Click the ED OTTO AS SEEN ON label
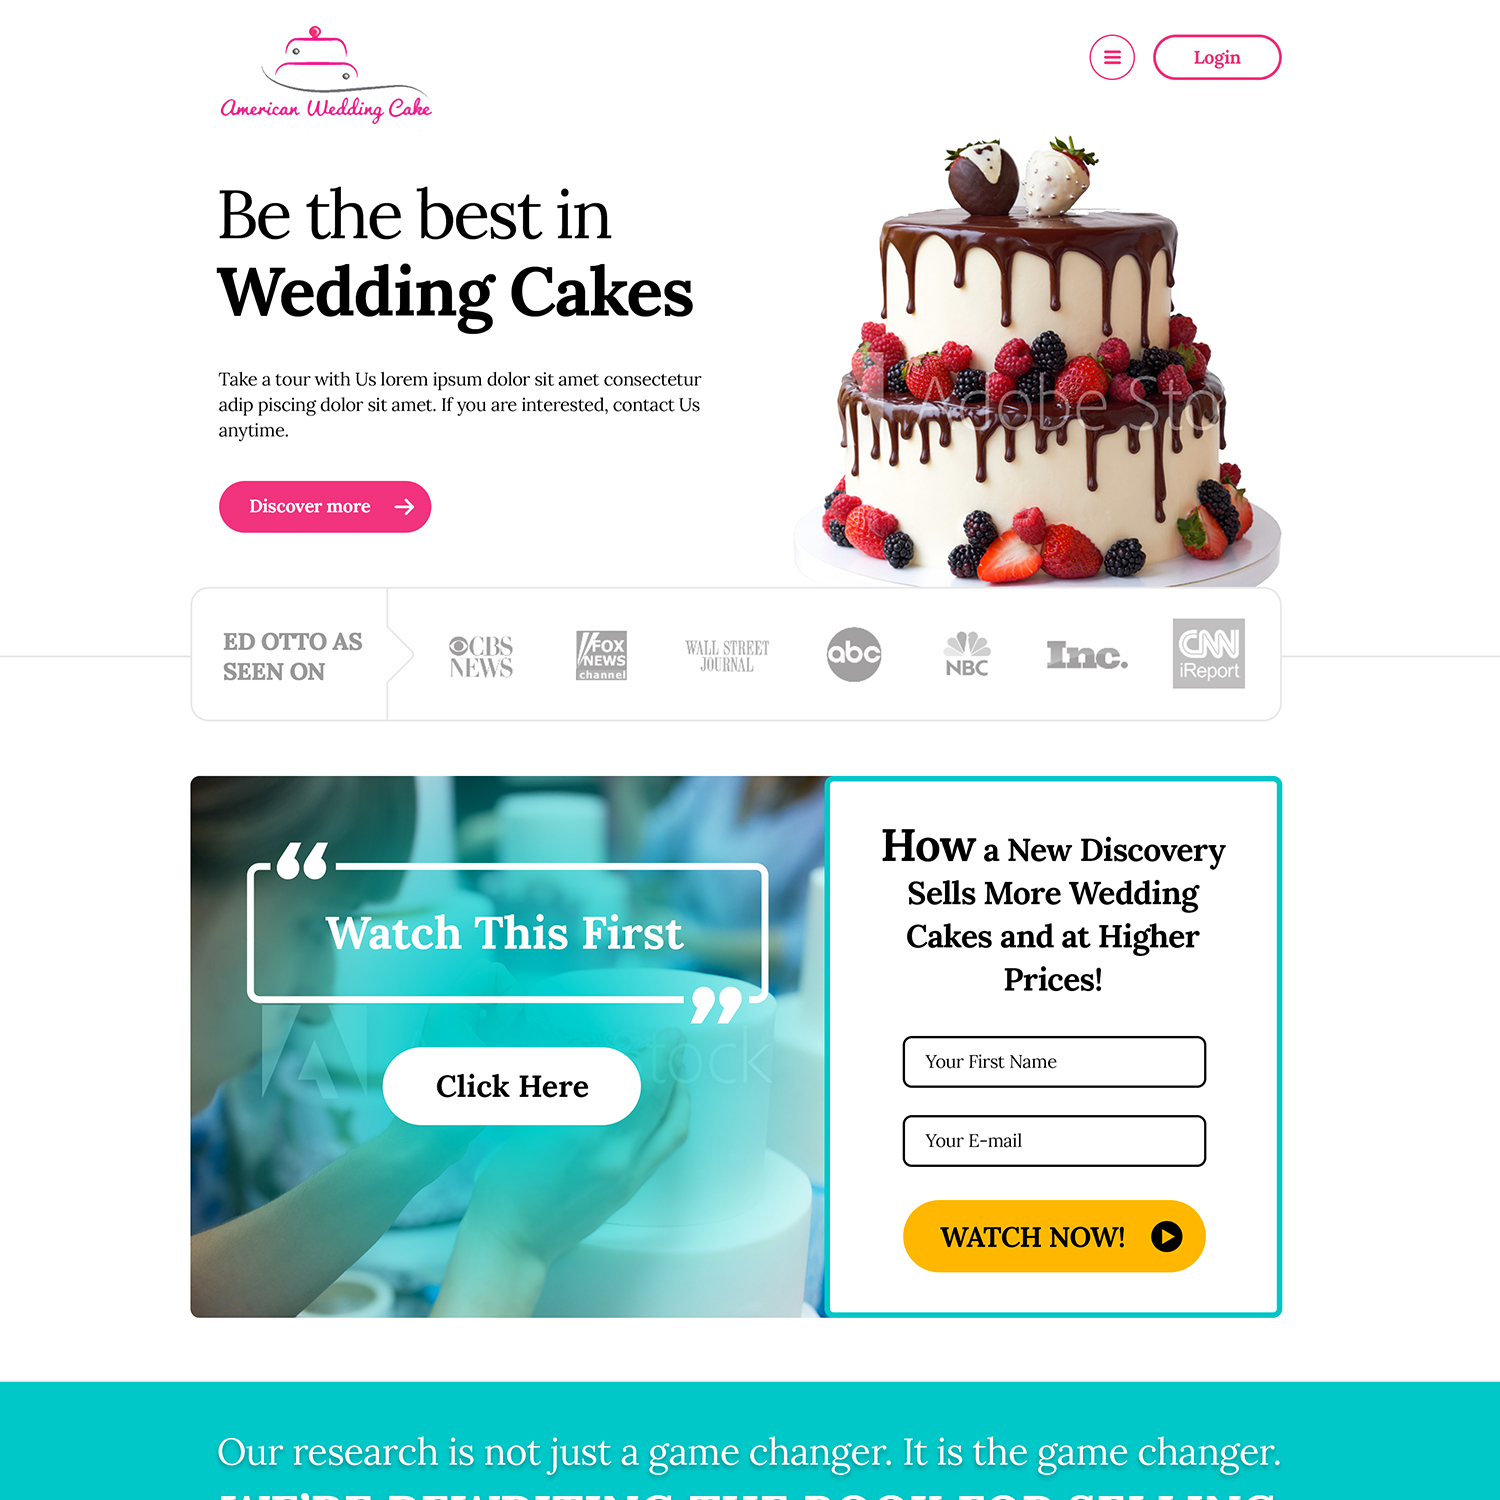 point(293,656)
